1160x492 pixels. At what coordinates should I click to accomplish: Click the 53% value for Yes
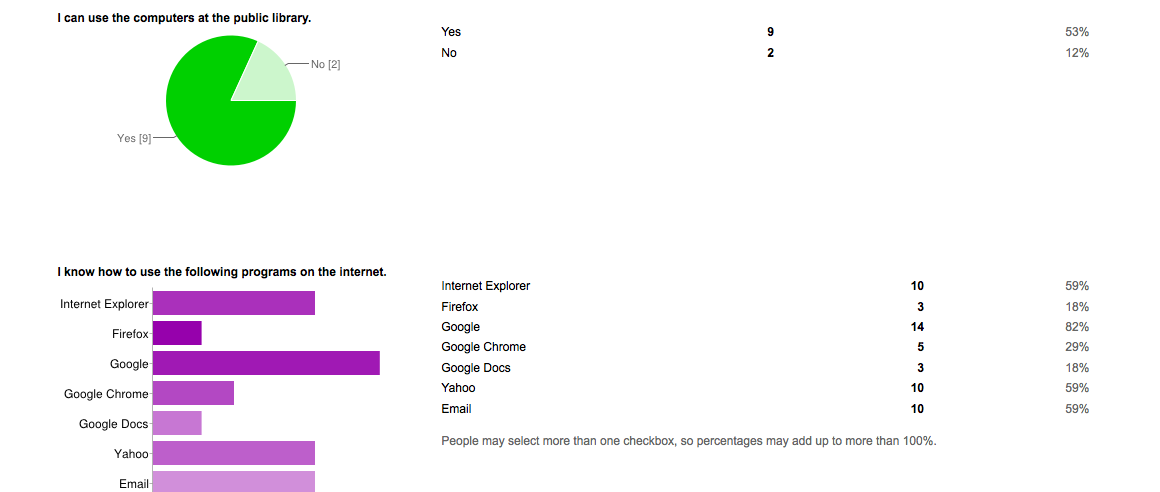point(1077,32)
